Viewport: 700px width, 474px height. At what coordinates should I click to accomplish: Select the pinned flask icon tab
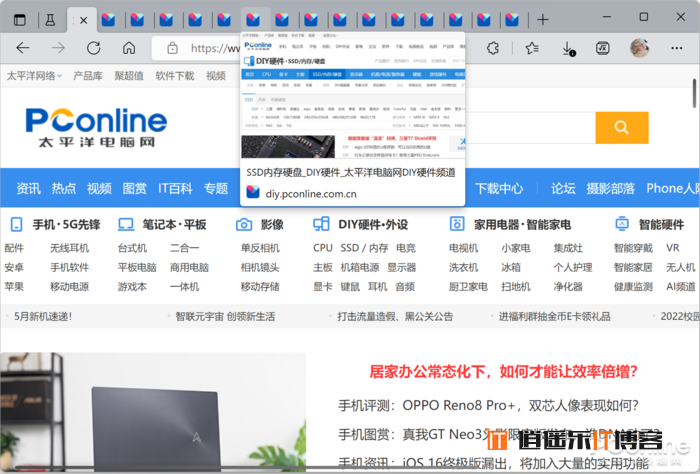pyautogui.click(x=50, y=20)
